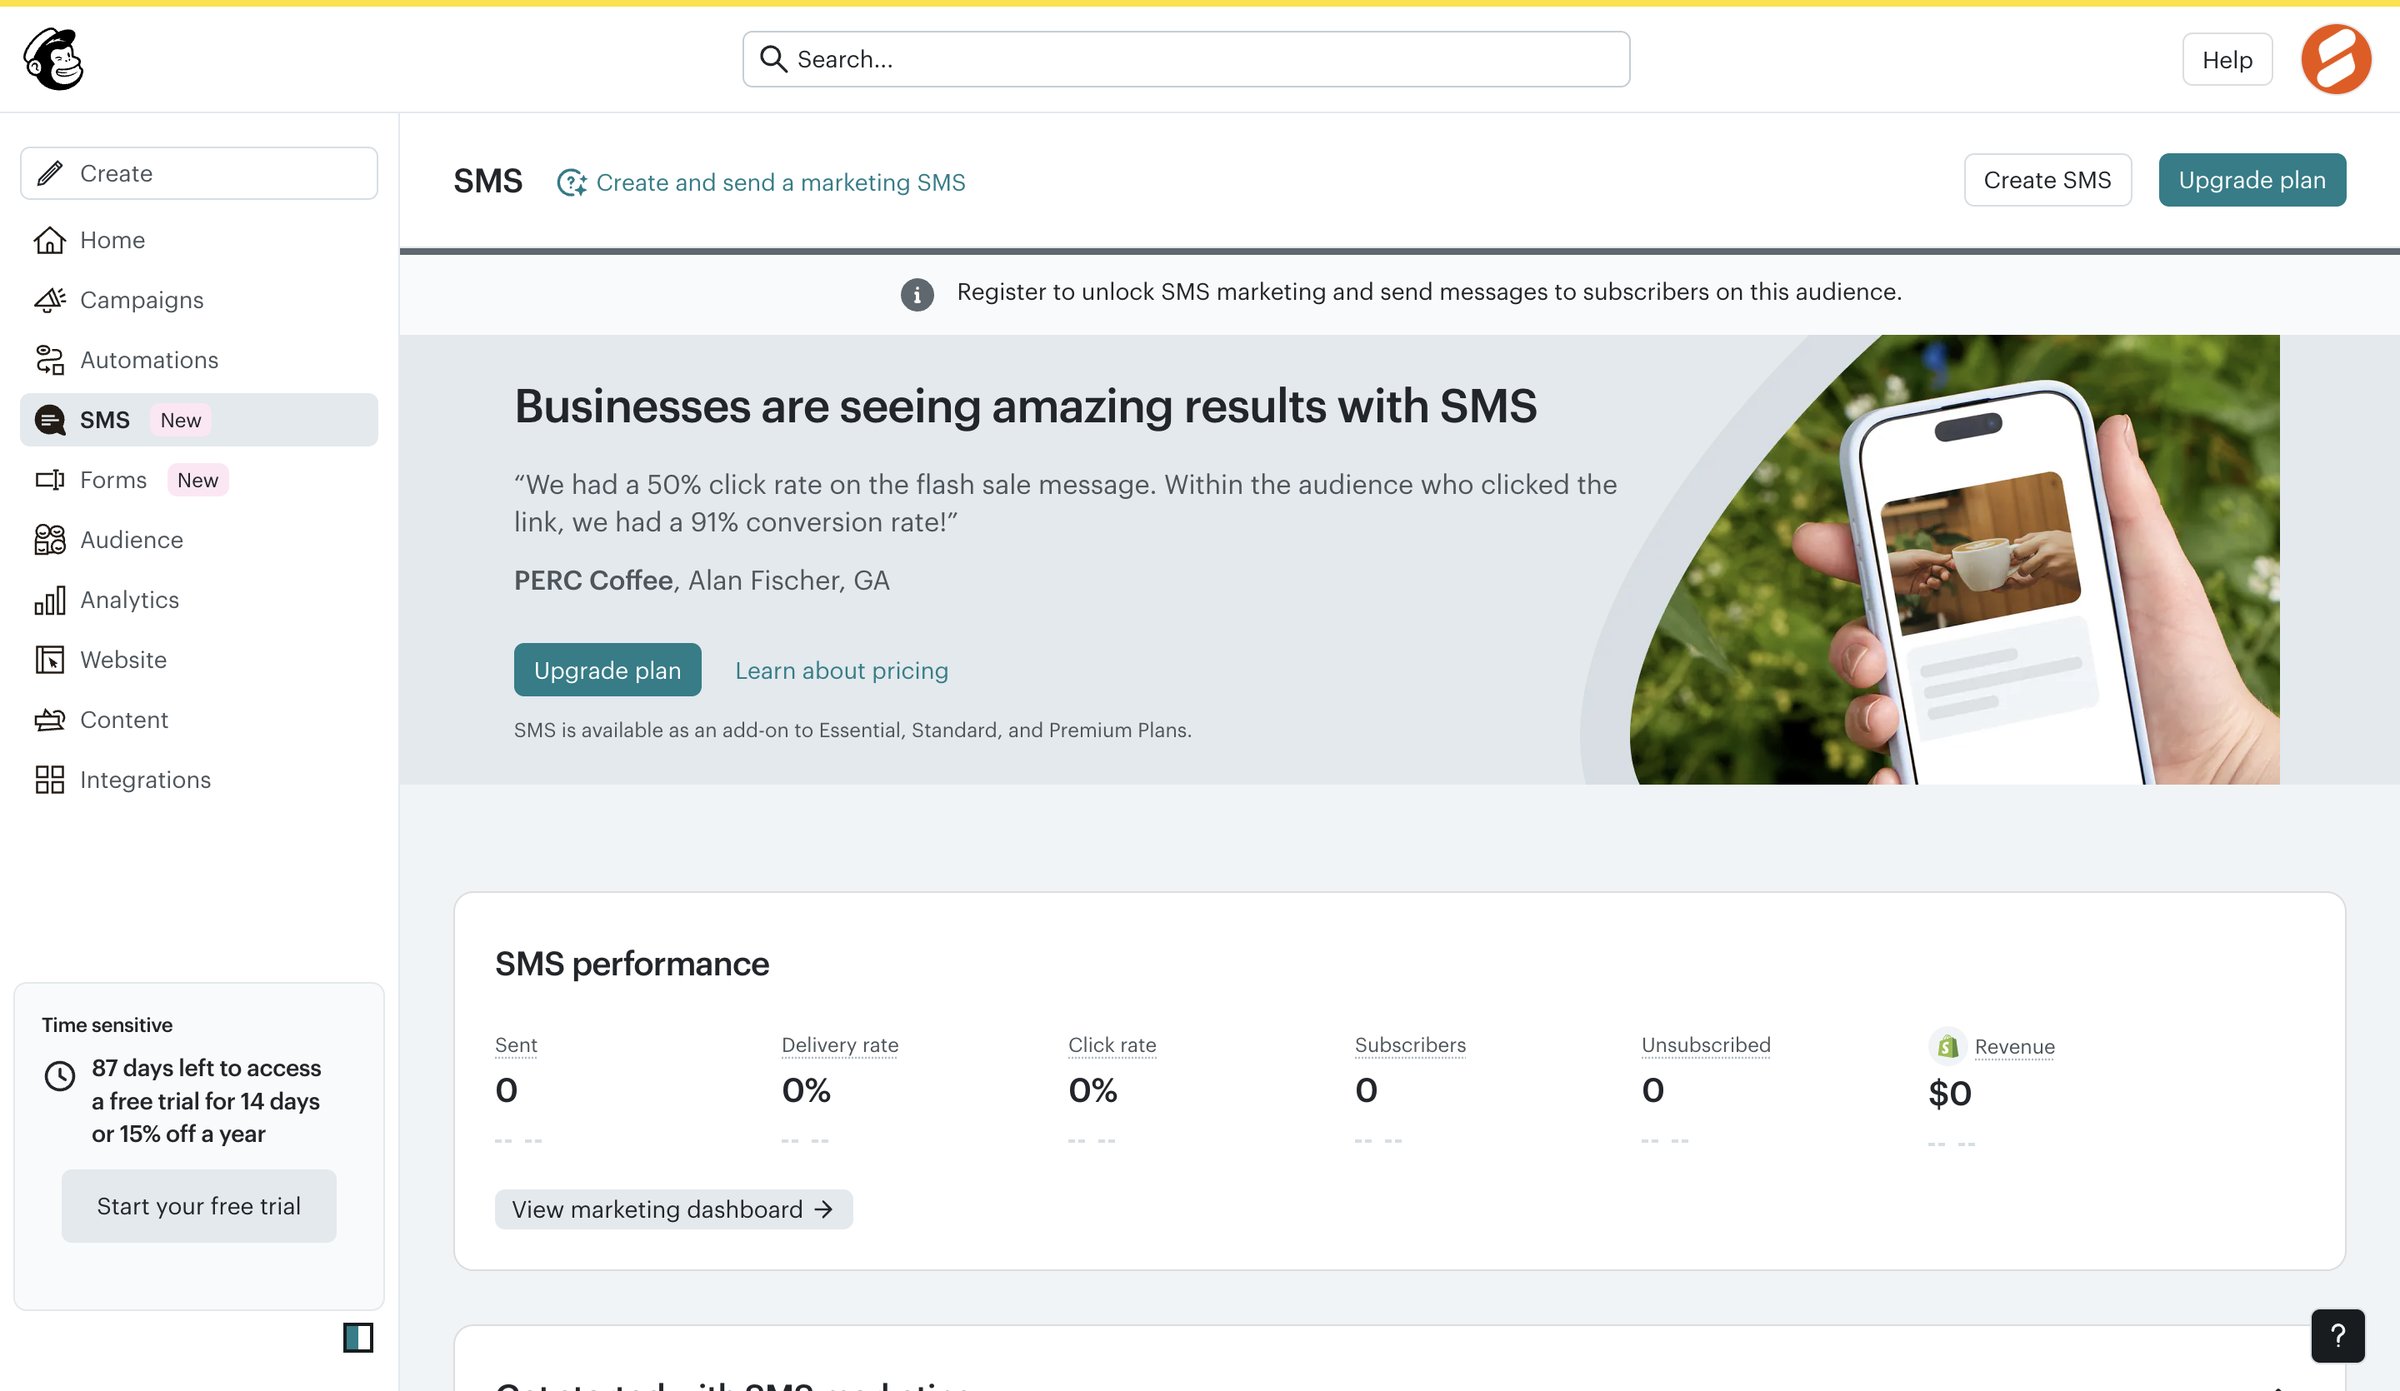Collapse the sidebar with the panel toggle icon
This screenshot has width=2400, height=1391.
tap(358, 1337)
